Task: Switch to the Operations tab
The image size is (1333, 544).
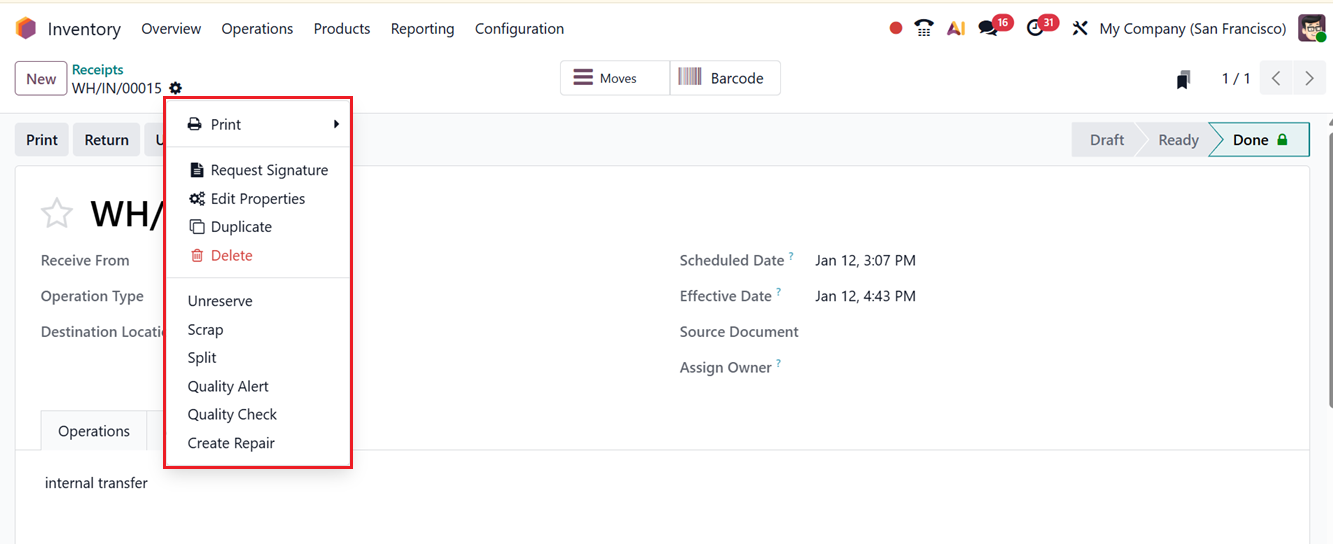Action: point(94,431)
